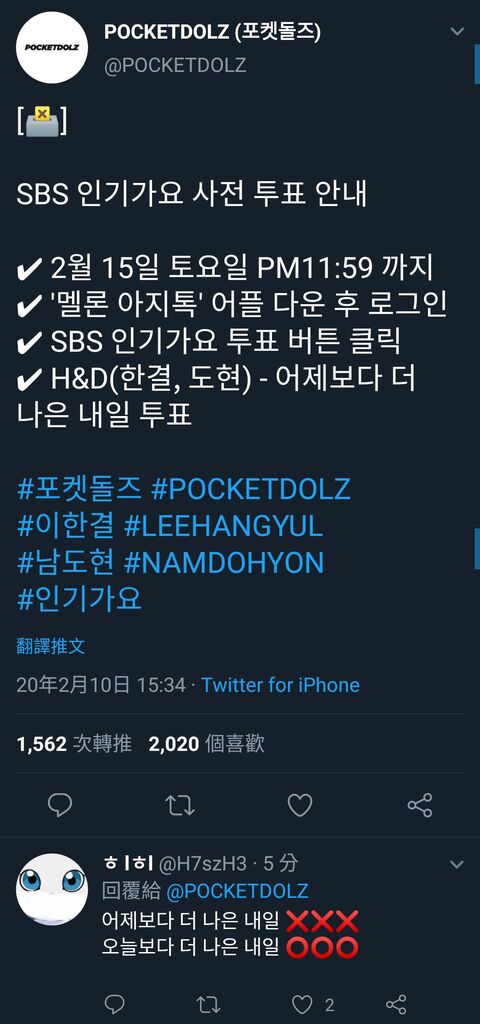
Task: Open the POCKETDOLZ profile picture
Action: pos(52,48)
